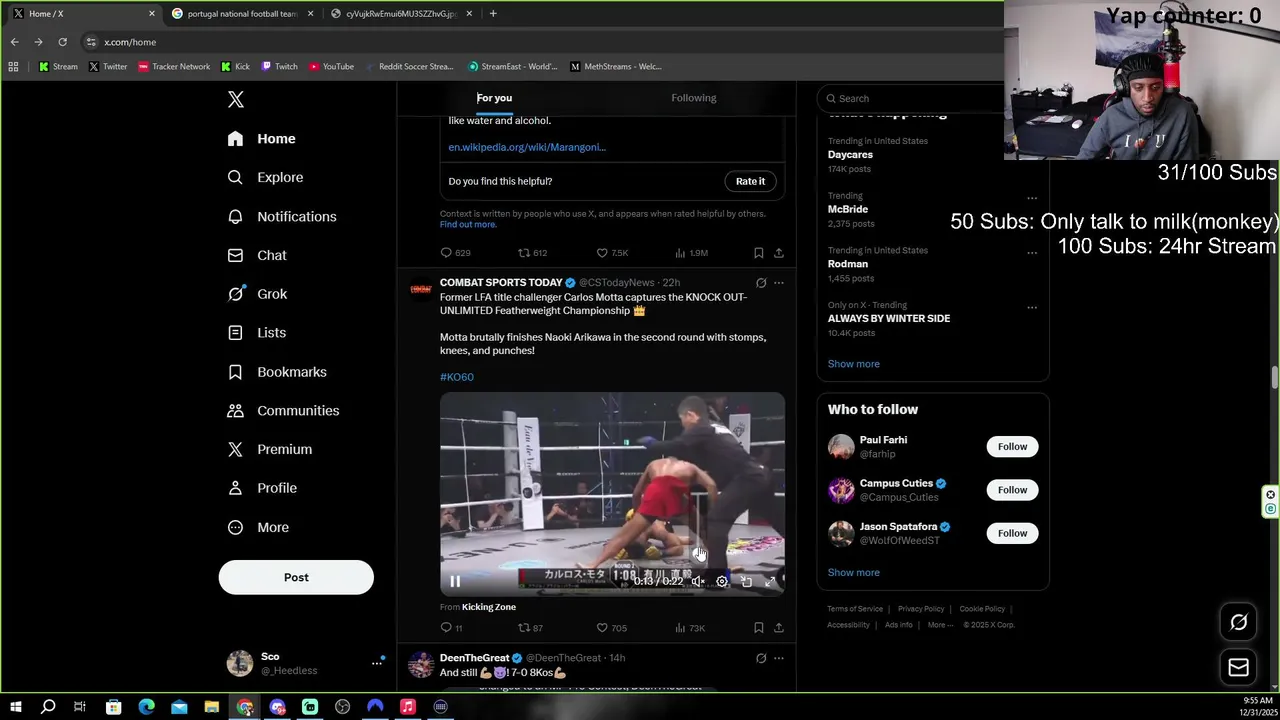Enter fullscreen on the fight video
Image resolution: width=1280 pixels, height=720 pixels.
(770, 581)
